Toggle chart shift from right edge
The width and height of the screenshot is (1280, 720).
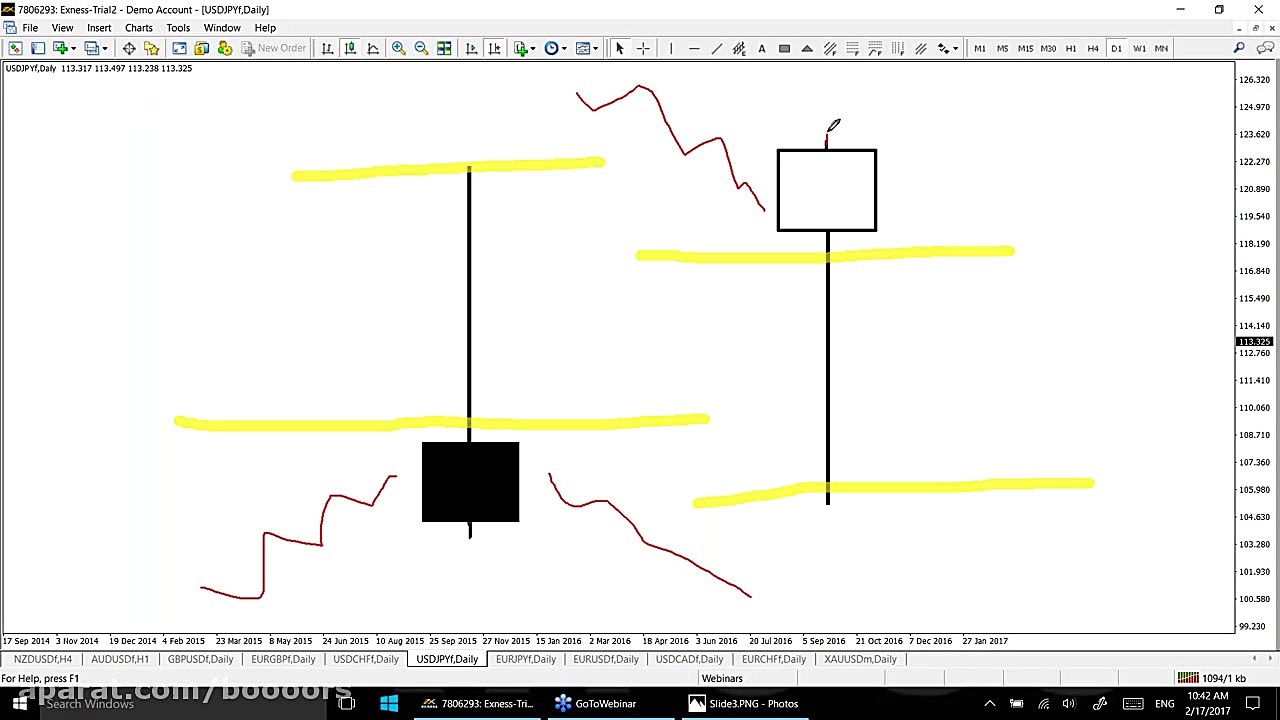click(494, 48)
